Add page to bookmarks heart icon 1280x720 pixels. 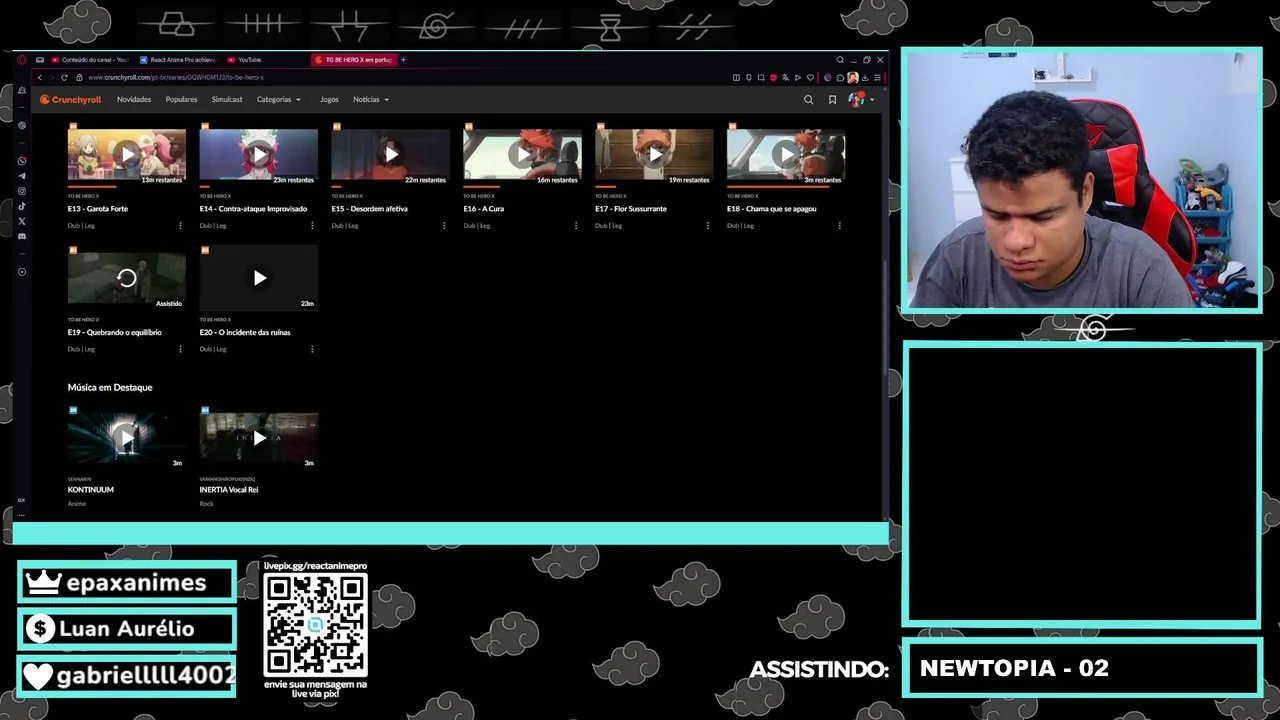[810, 77]
